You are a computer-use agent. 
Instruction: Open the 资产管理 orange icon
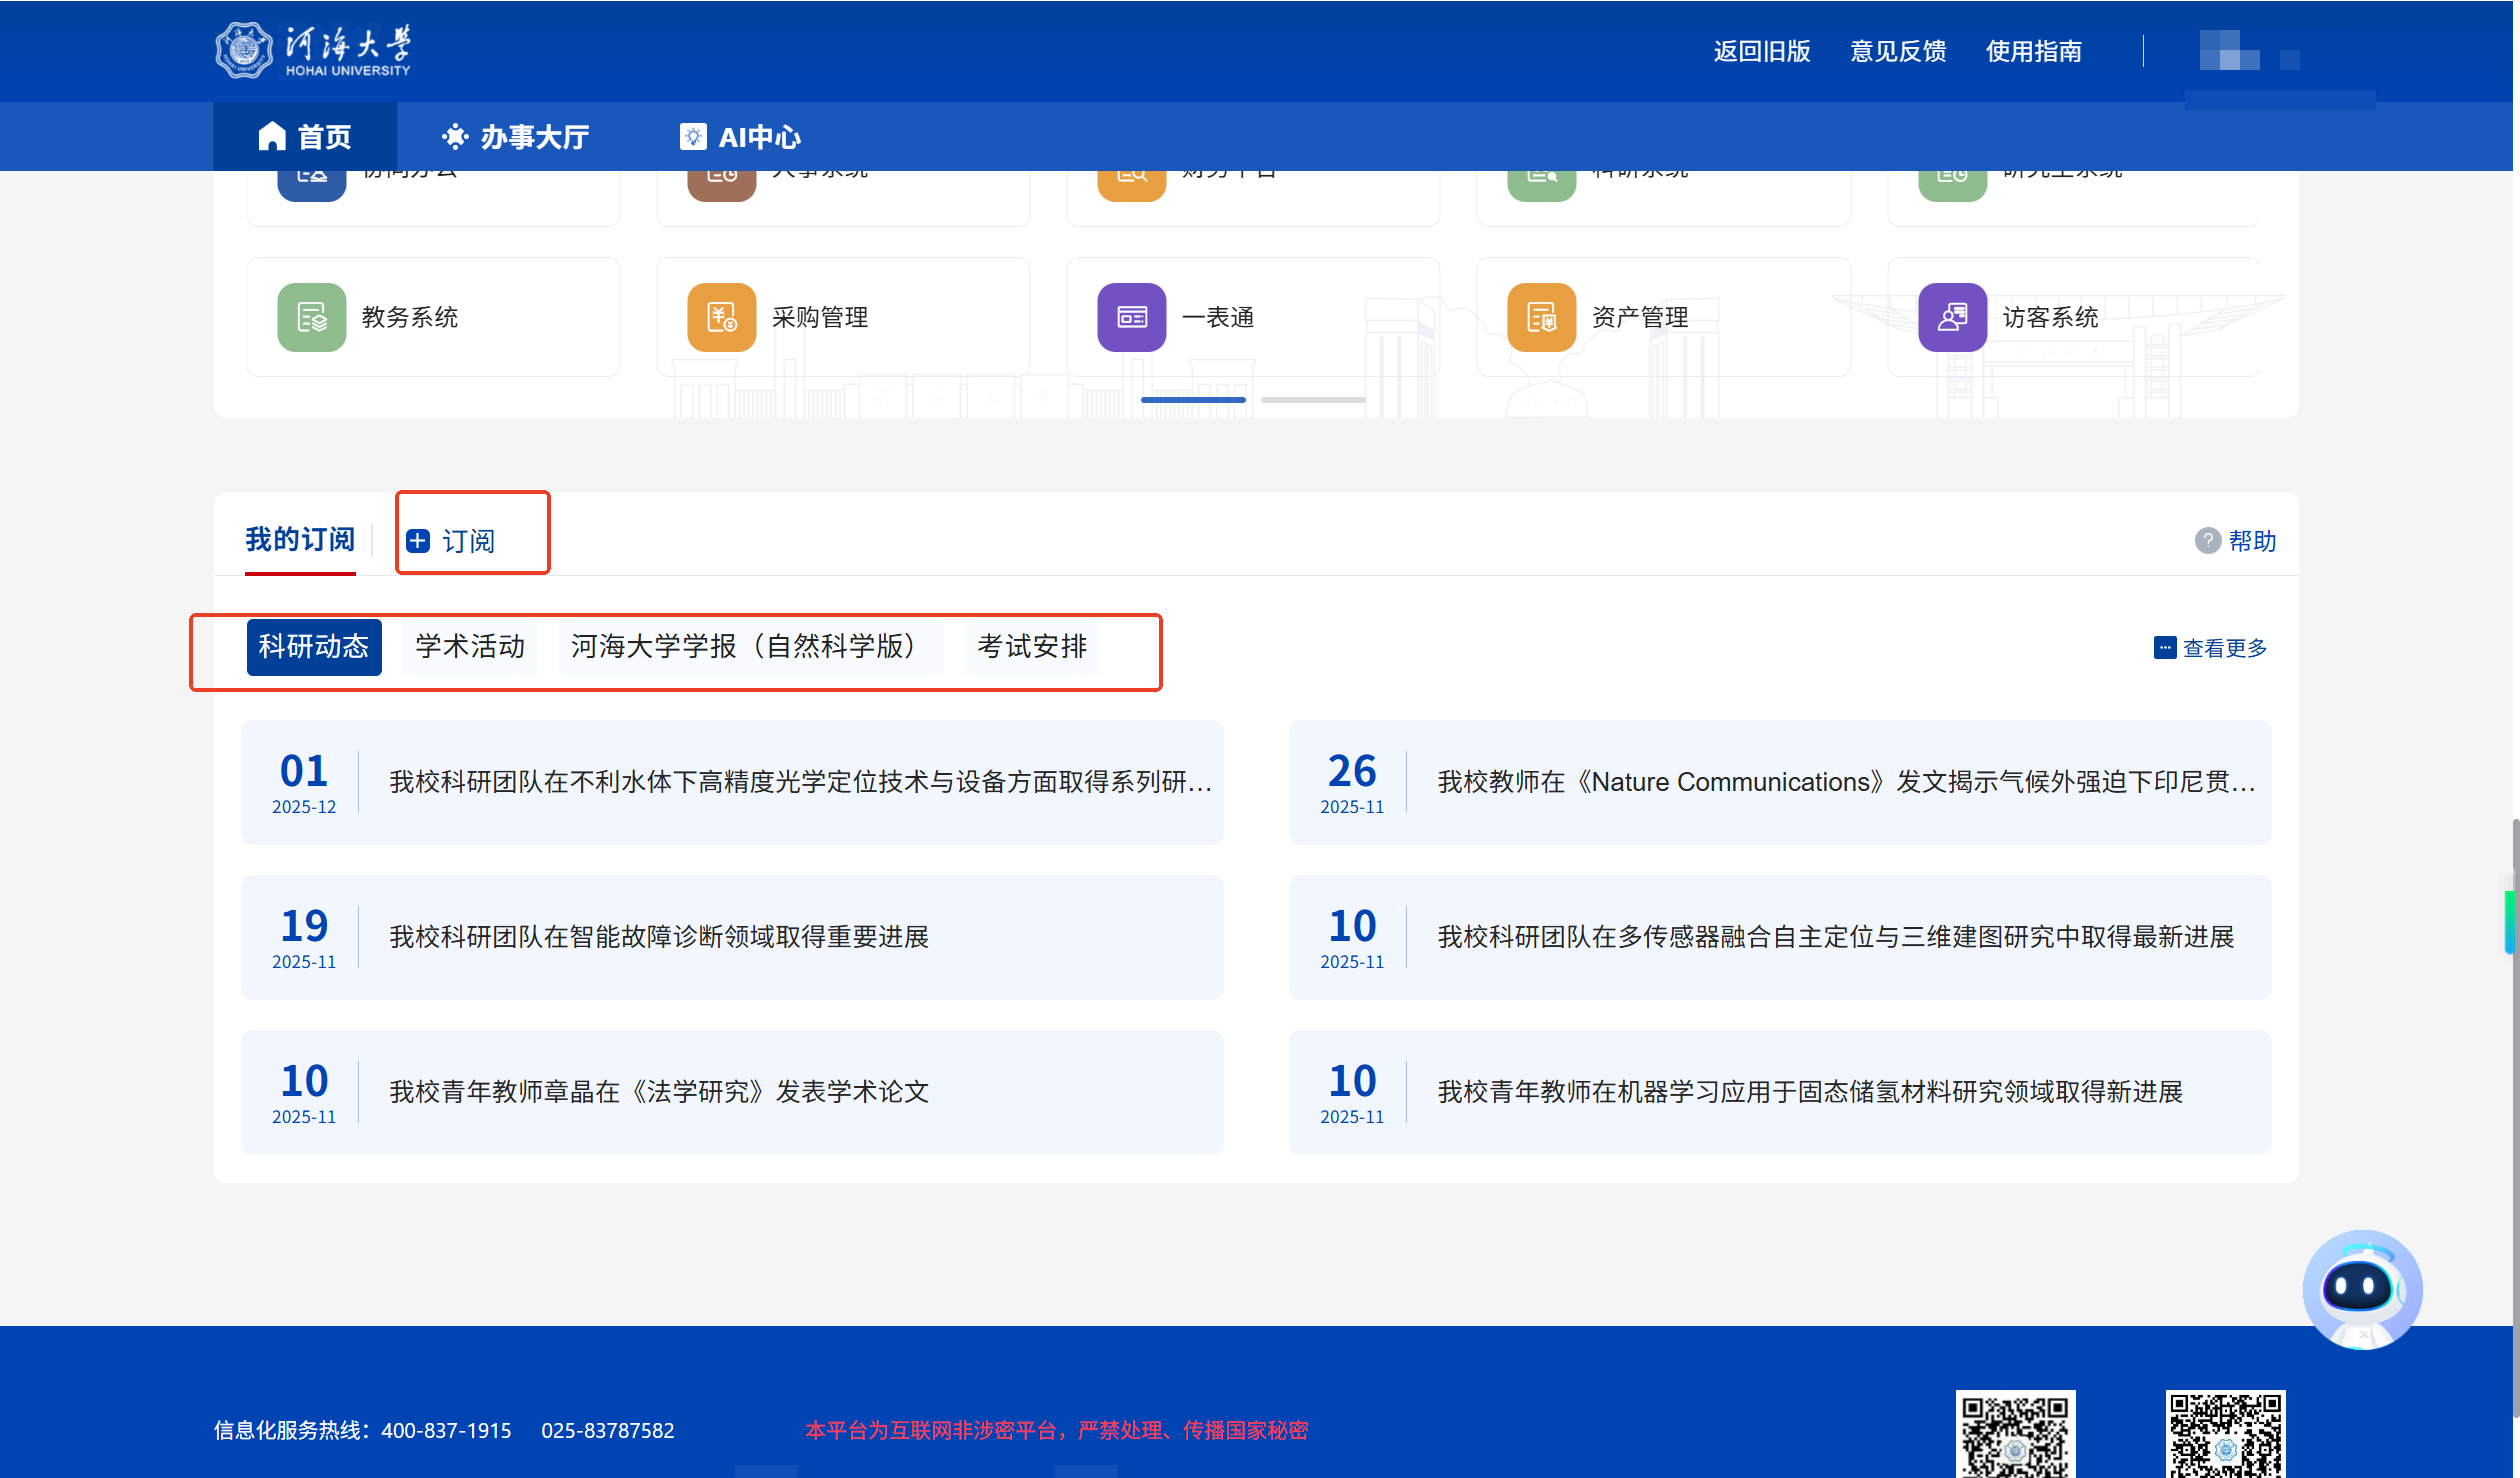[x=1541, y=317]
